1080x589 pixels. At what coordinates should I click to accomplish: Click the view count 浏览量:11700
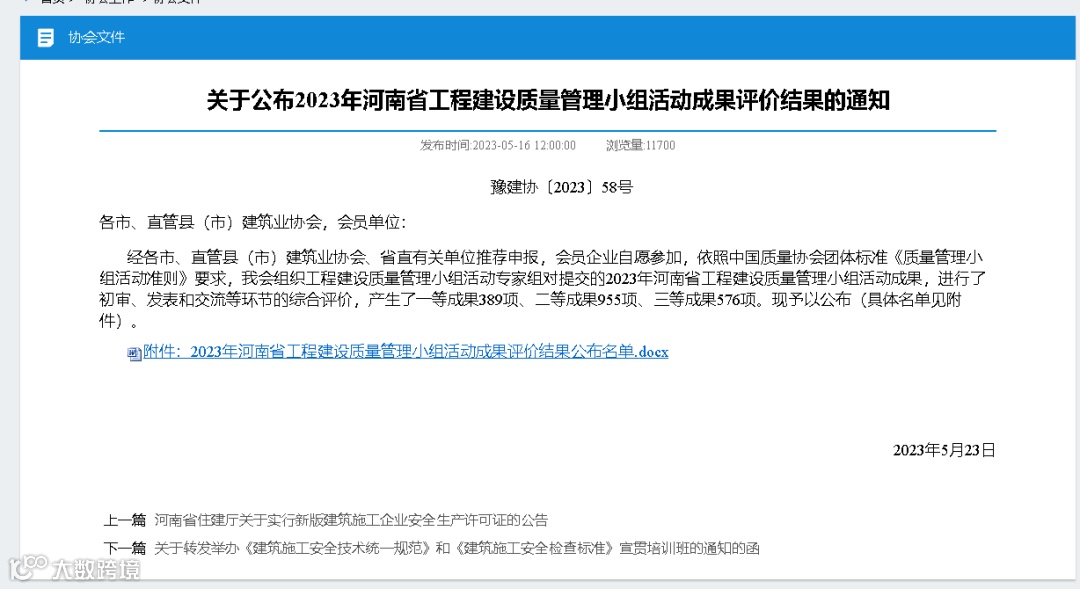click(x=641, y=145)
